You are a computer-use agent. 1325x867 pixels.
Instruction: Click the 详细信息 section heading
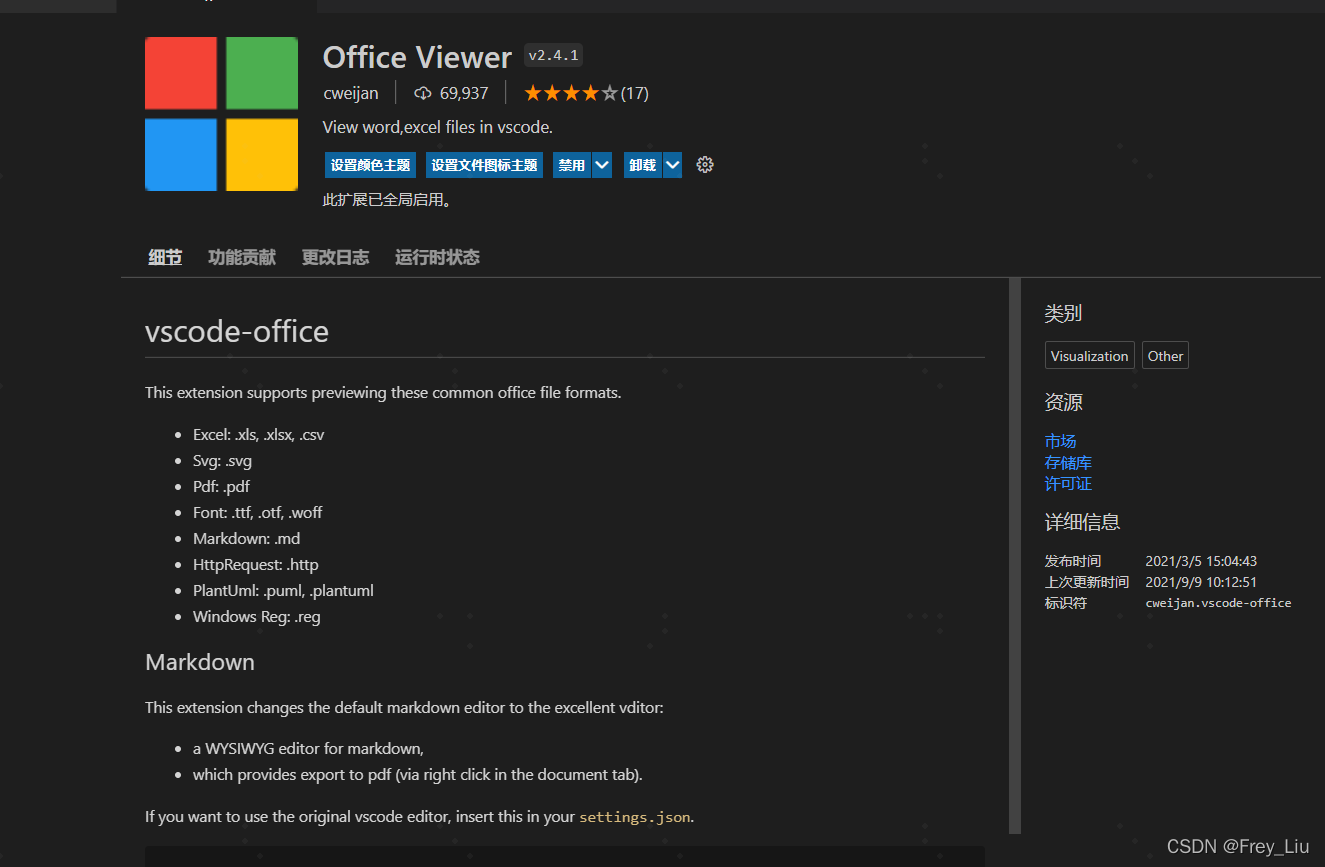click(x=1082, y=522)
